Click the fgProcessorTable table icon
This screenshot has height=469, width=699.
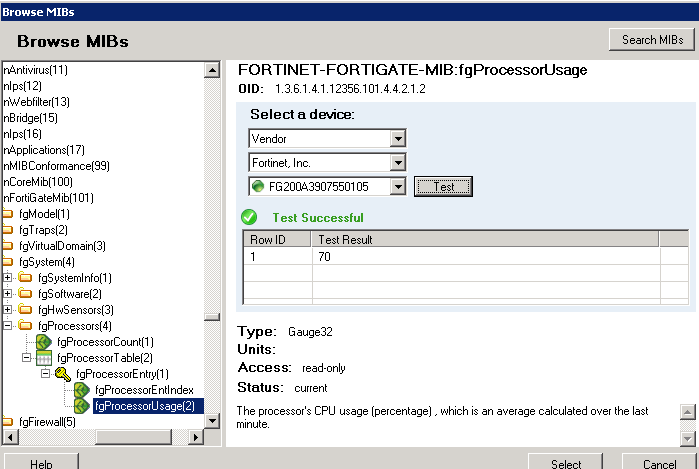click(44, 358)
